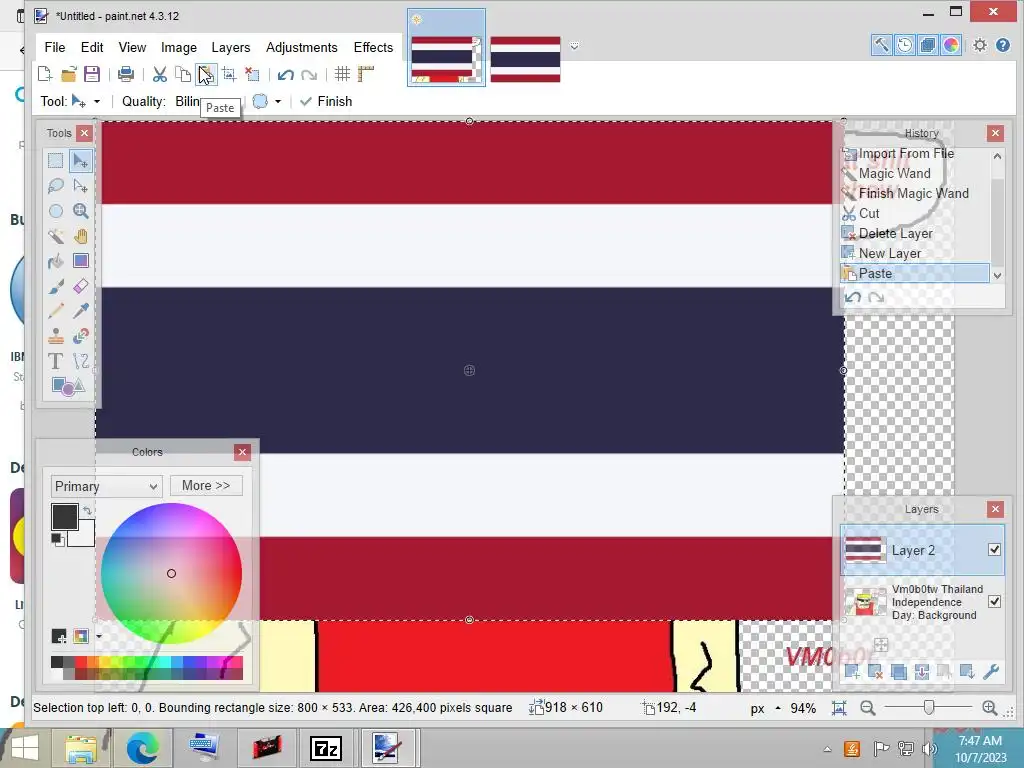Open the Adjustments menu
The width and height of the screenshot is (1024, 768).
tap(302, 47)
